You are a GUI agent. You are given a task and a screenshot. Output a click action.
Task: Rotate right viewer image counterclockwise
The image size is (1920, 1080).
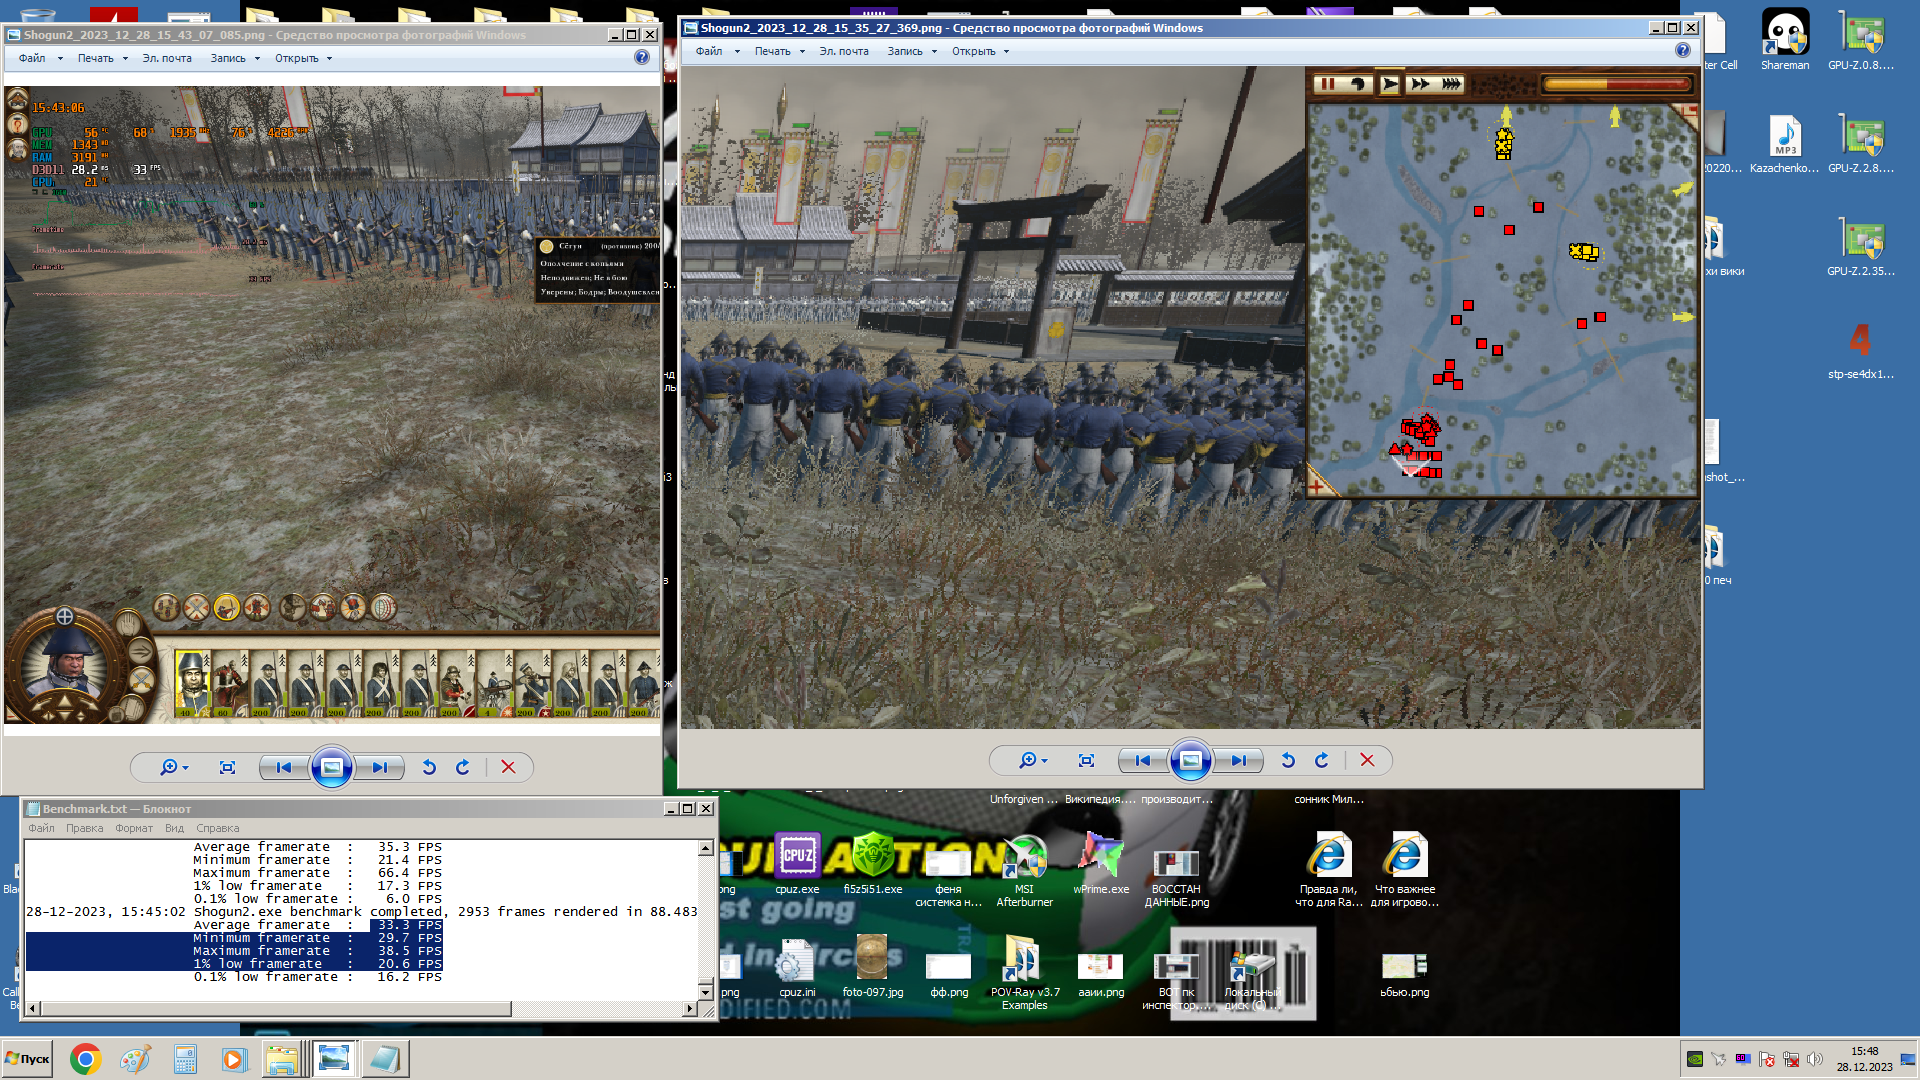1288,761
